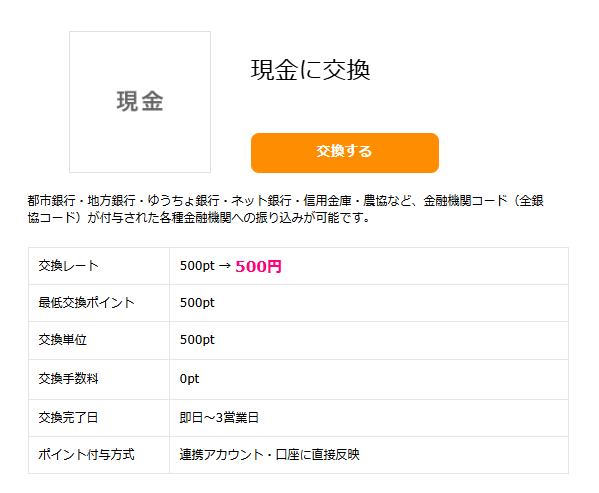This screenshot has height=493, width=599.
Task: Click the 500pt → rate text
Action: click(206, 266)
